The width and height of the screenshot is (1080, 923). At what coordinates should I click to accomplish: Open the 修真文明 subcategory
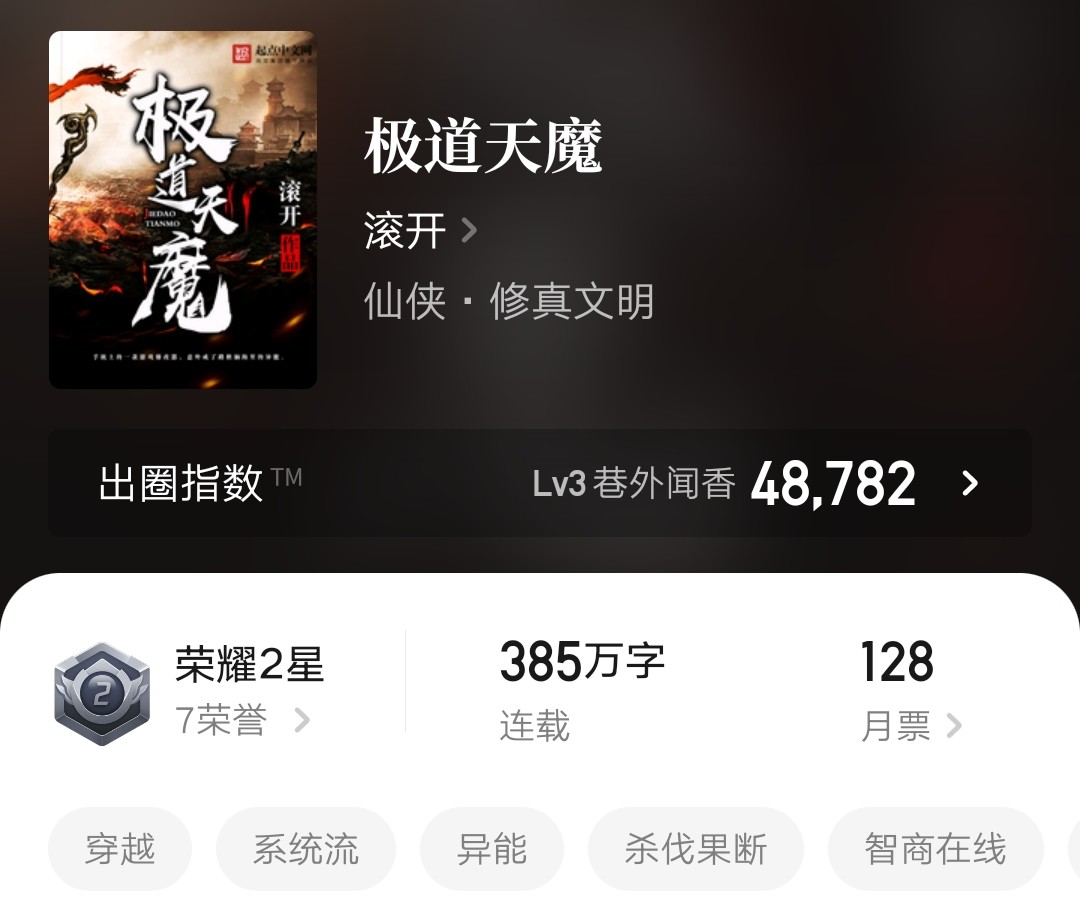[572, 301]
